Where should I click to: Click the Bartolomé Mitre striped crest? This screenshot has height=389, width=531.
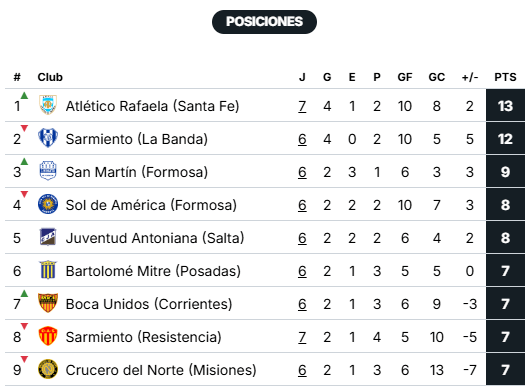[x=48, y=270]
